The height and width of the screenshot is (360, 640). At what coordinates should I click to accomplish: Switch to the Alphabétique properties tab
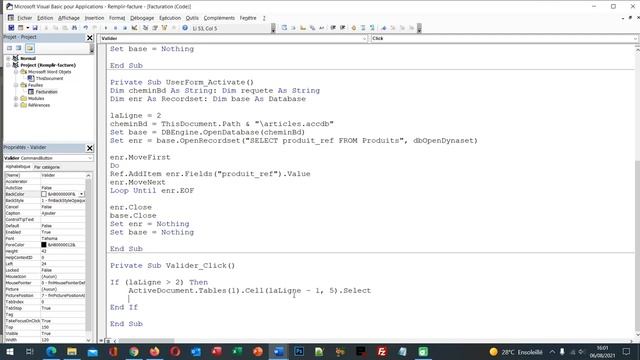point(18,167)
